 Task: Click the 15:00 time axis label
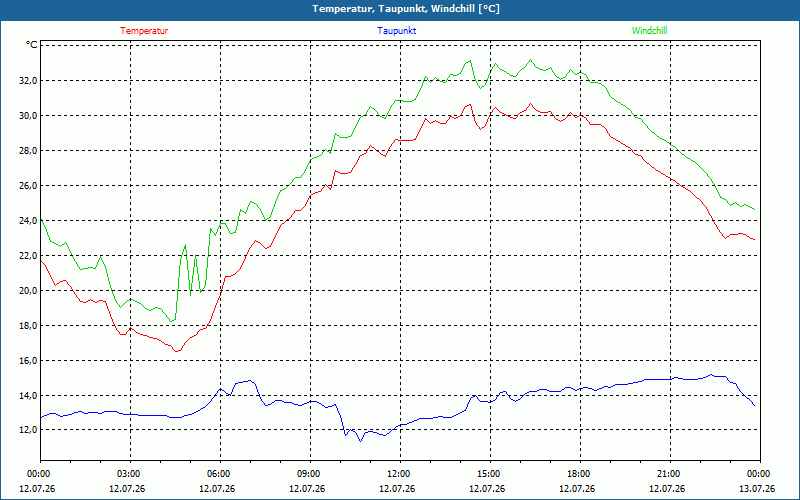click(x=489, y=474)
